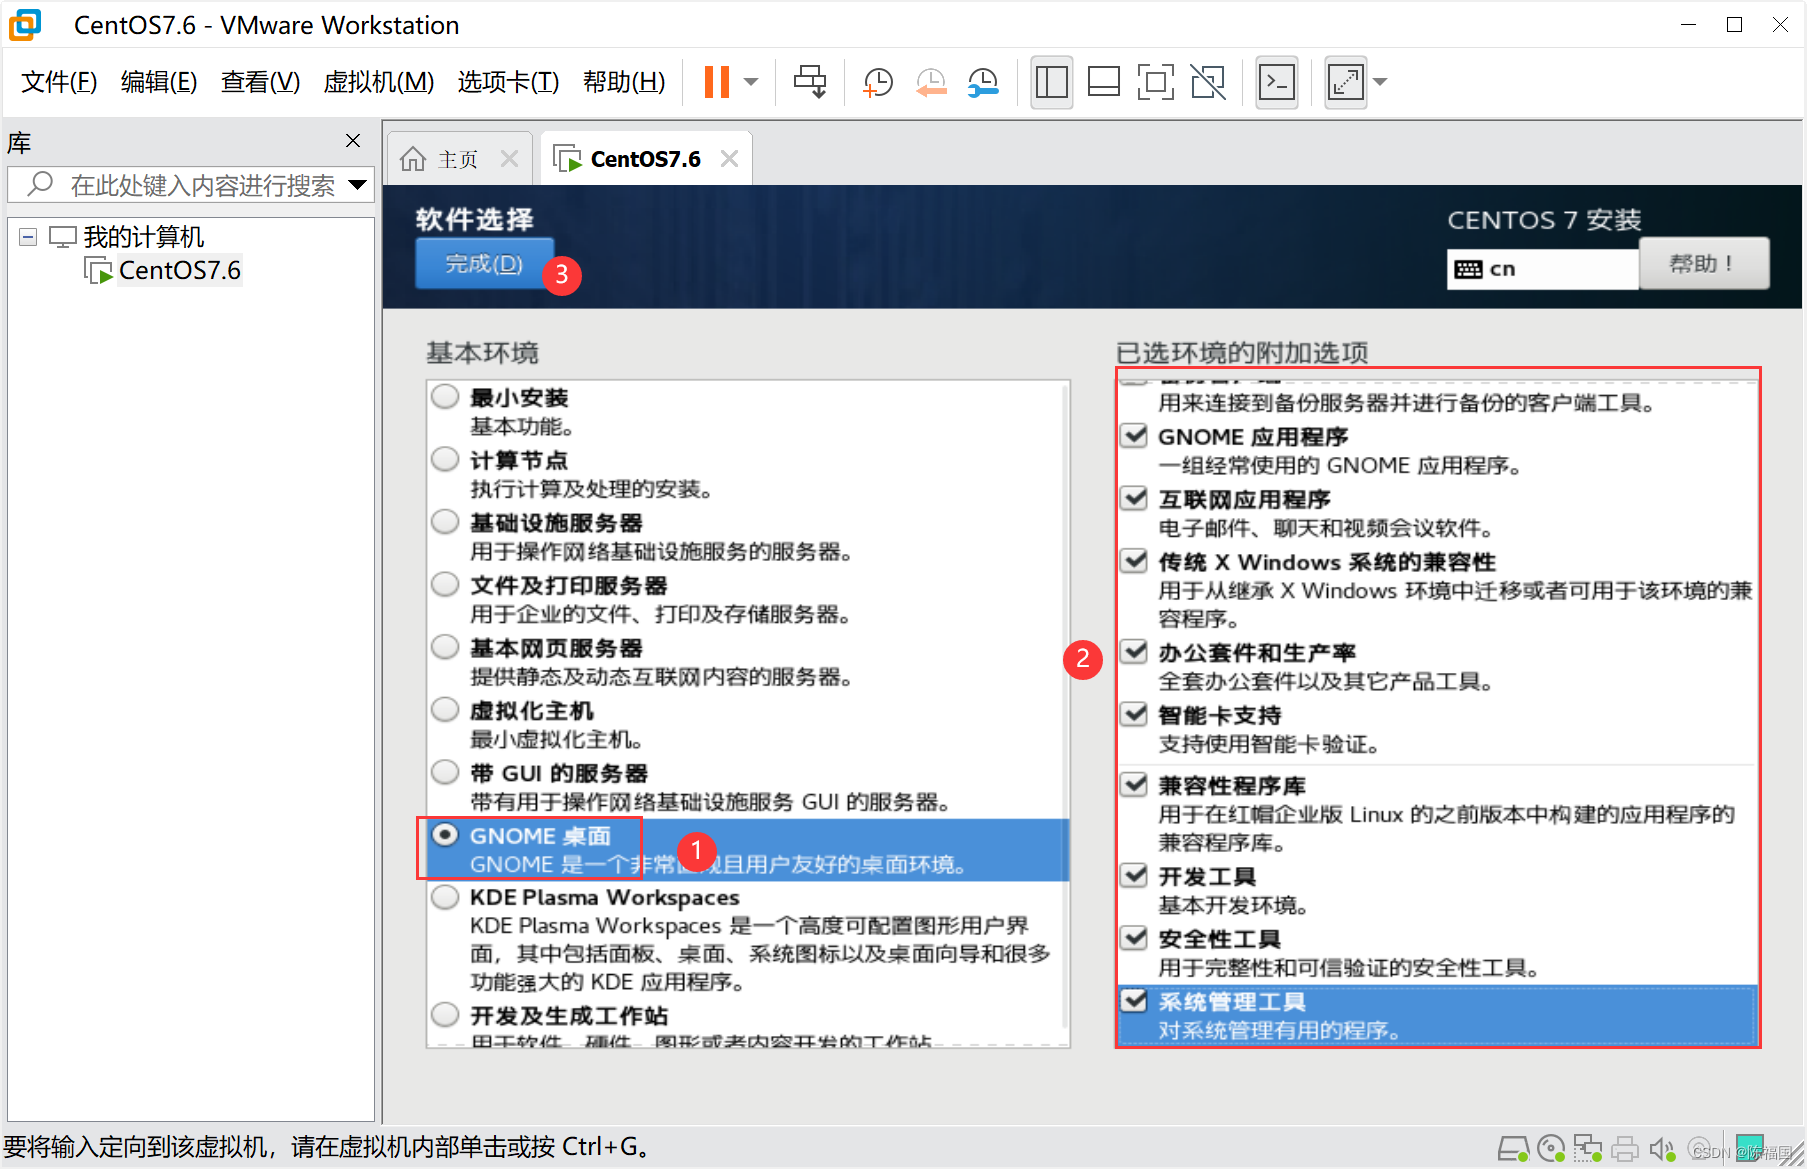Switch VM to full screen mode
The height and width of the screenshot is (1169, 1807).
click(1156, 82)
